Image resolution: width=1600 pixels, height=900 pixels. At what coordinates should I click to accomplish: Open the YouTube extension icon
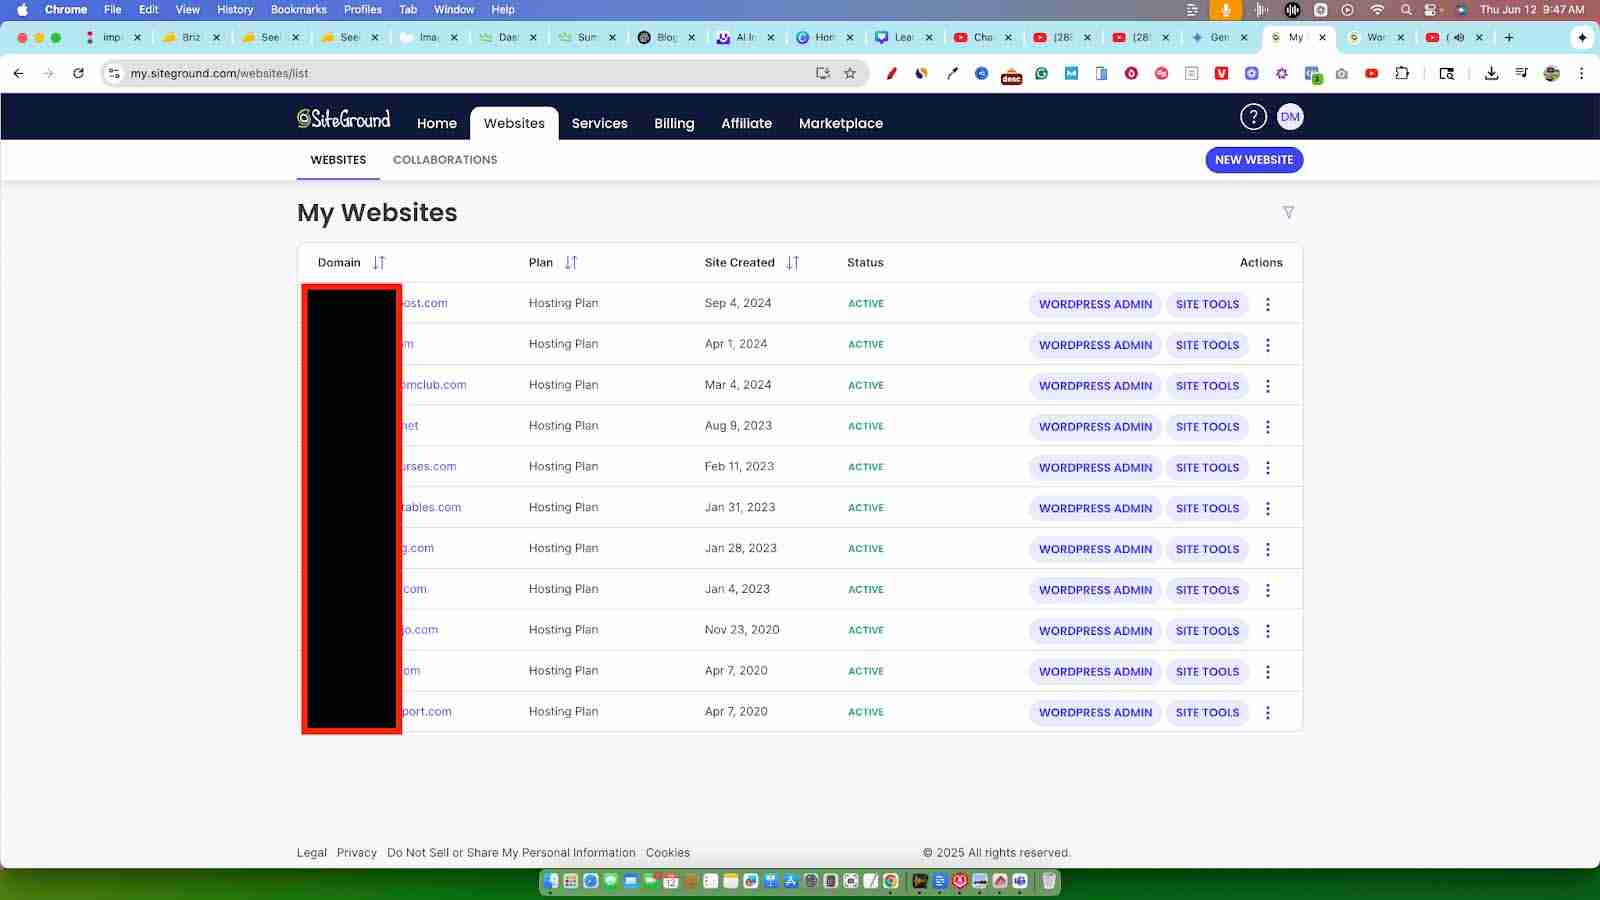click(1372, 73)
